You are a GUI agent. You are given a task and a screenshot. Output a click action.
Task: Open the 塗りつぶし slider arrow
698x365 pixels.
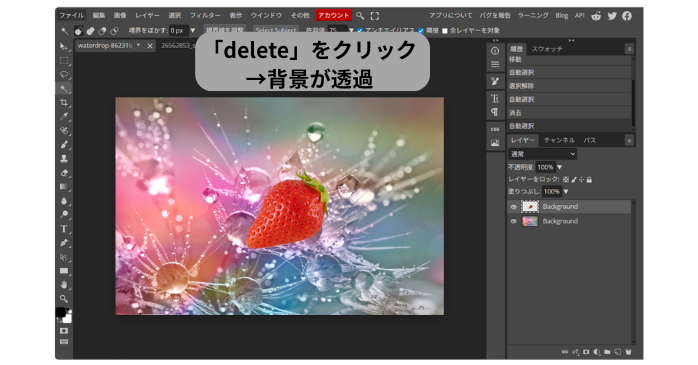[x=566, y=191]
